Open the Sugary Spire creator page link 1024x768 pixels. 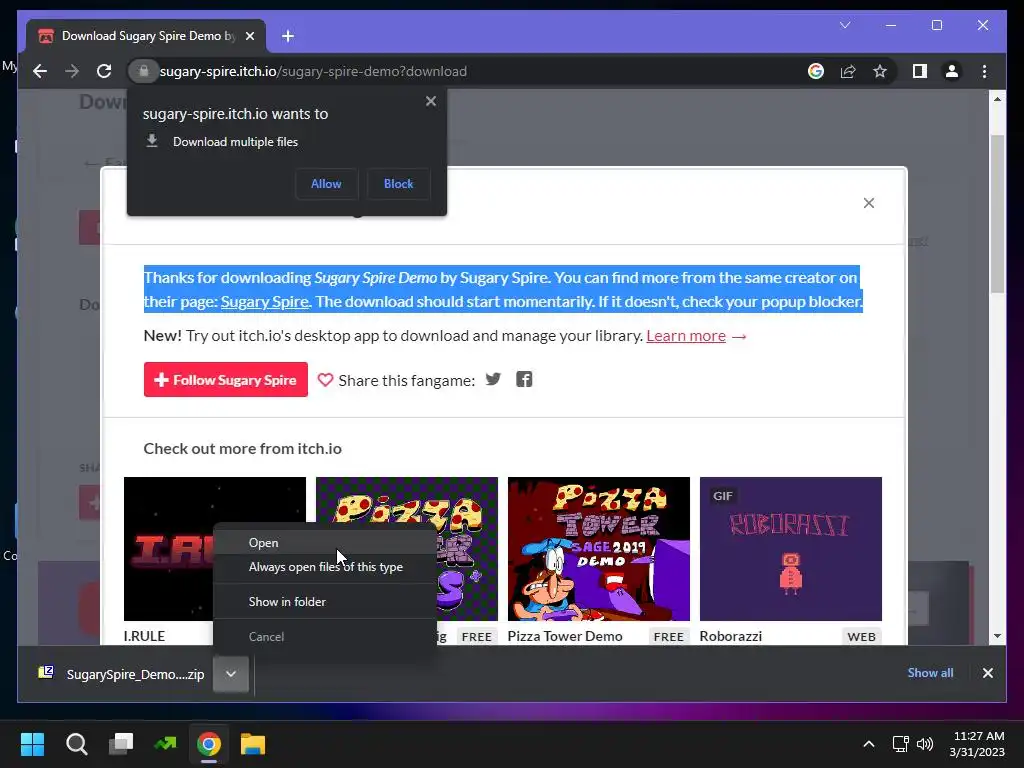point(264,302)
